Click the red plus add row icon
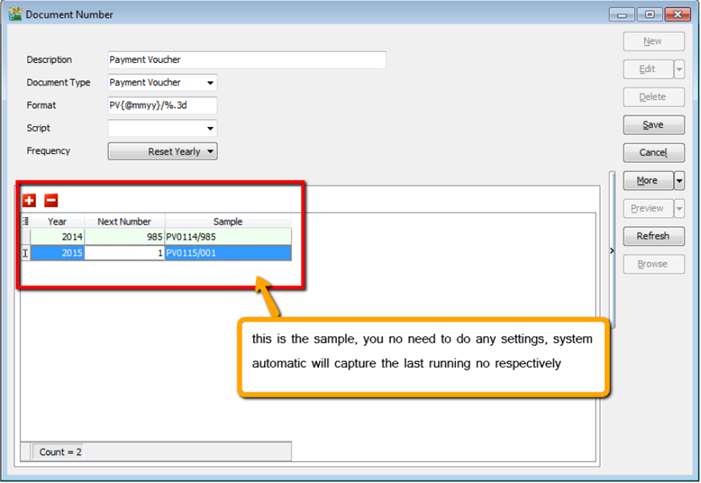The height and width of the screenshot is (483, 701). pyautogui.click(x=29, y=200)
